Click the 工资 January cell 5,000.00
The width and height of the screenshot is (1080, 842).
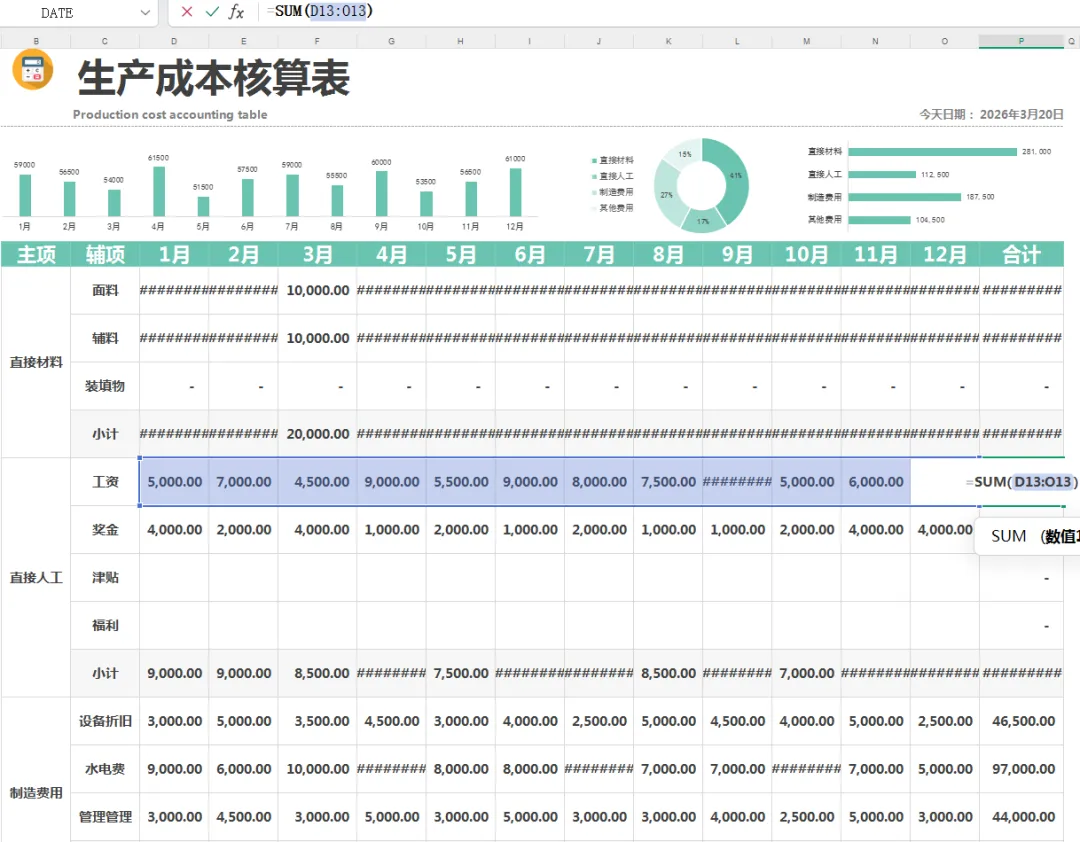pyautogui.click(x=174, y=482)
